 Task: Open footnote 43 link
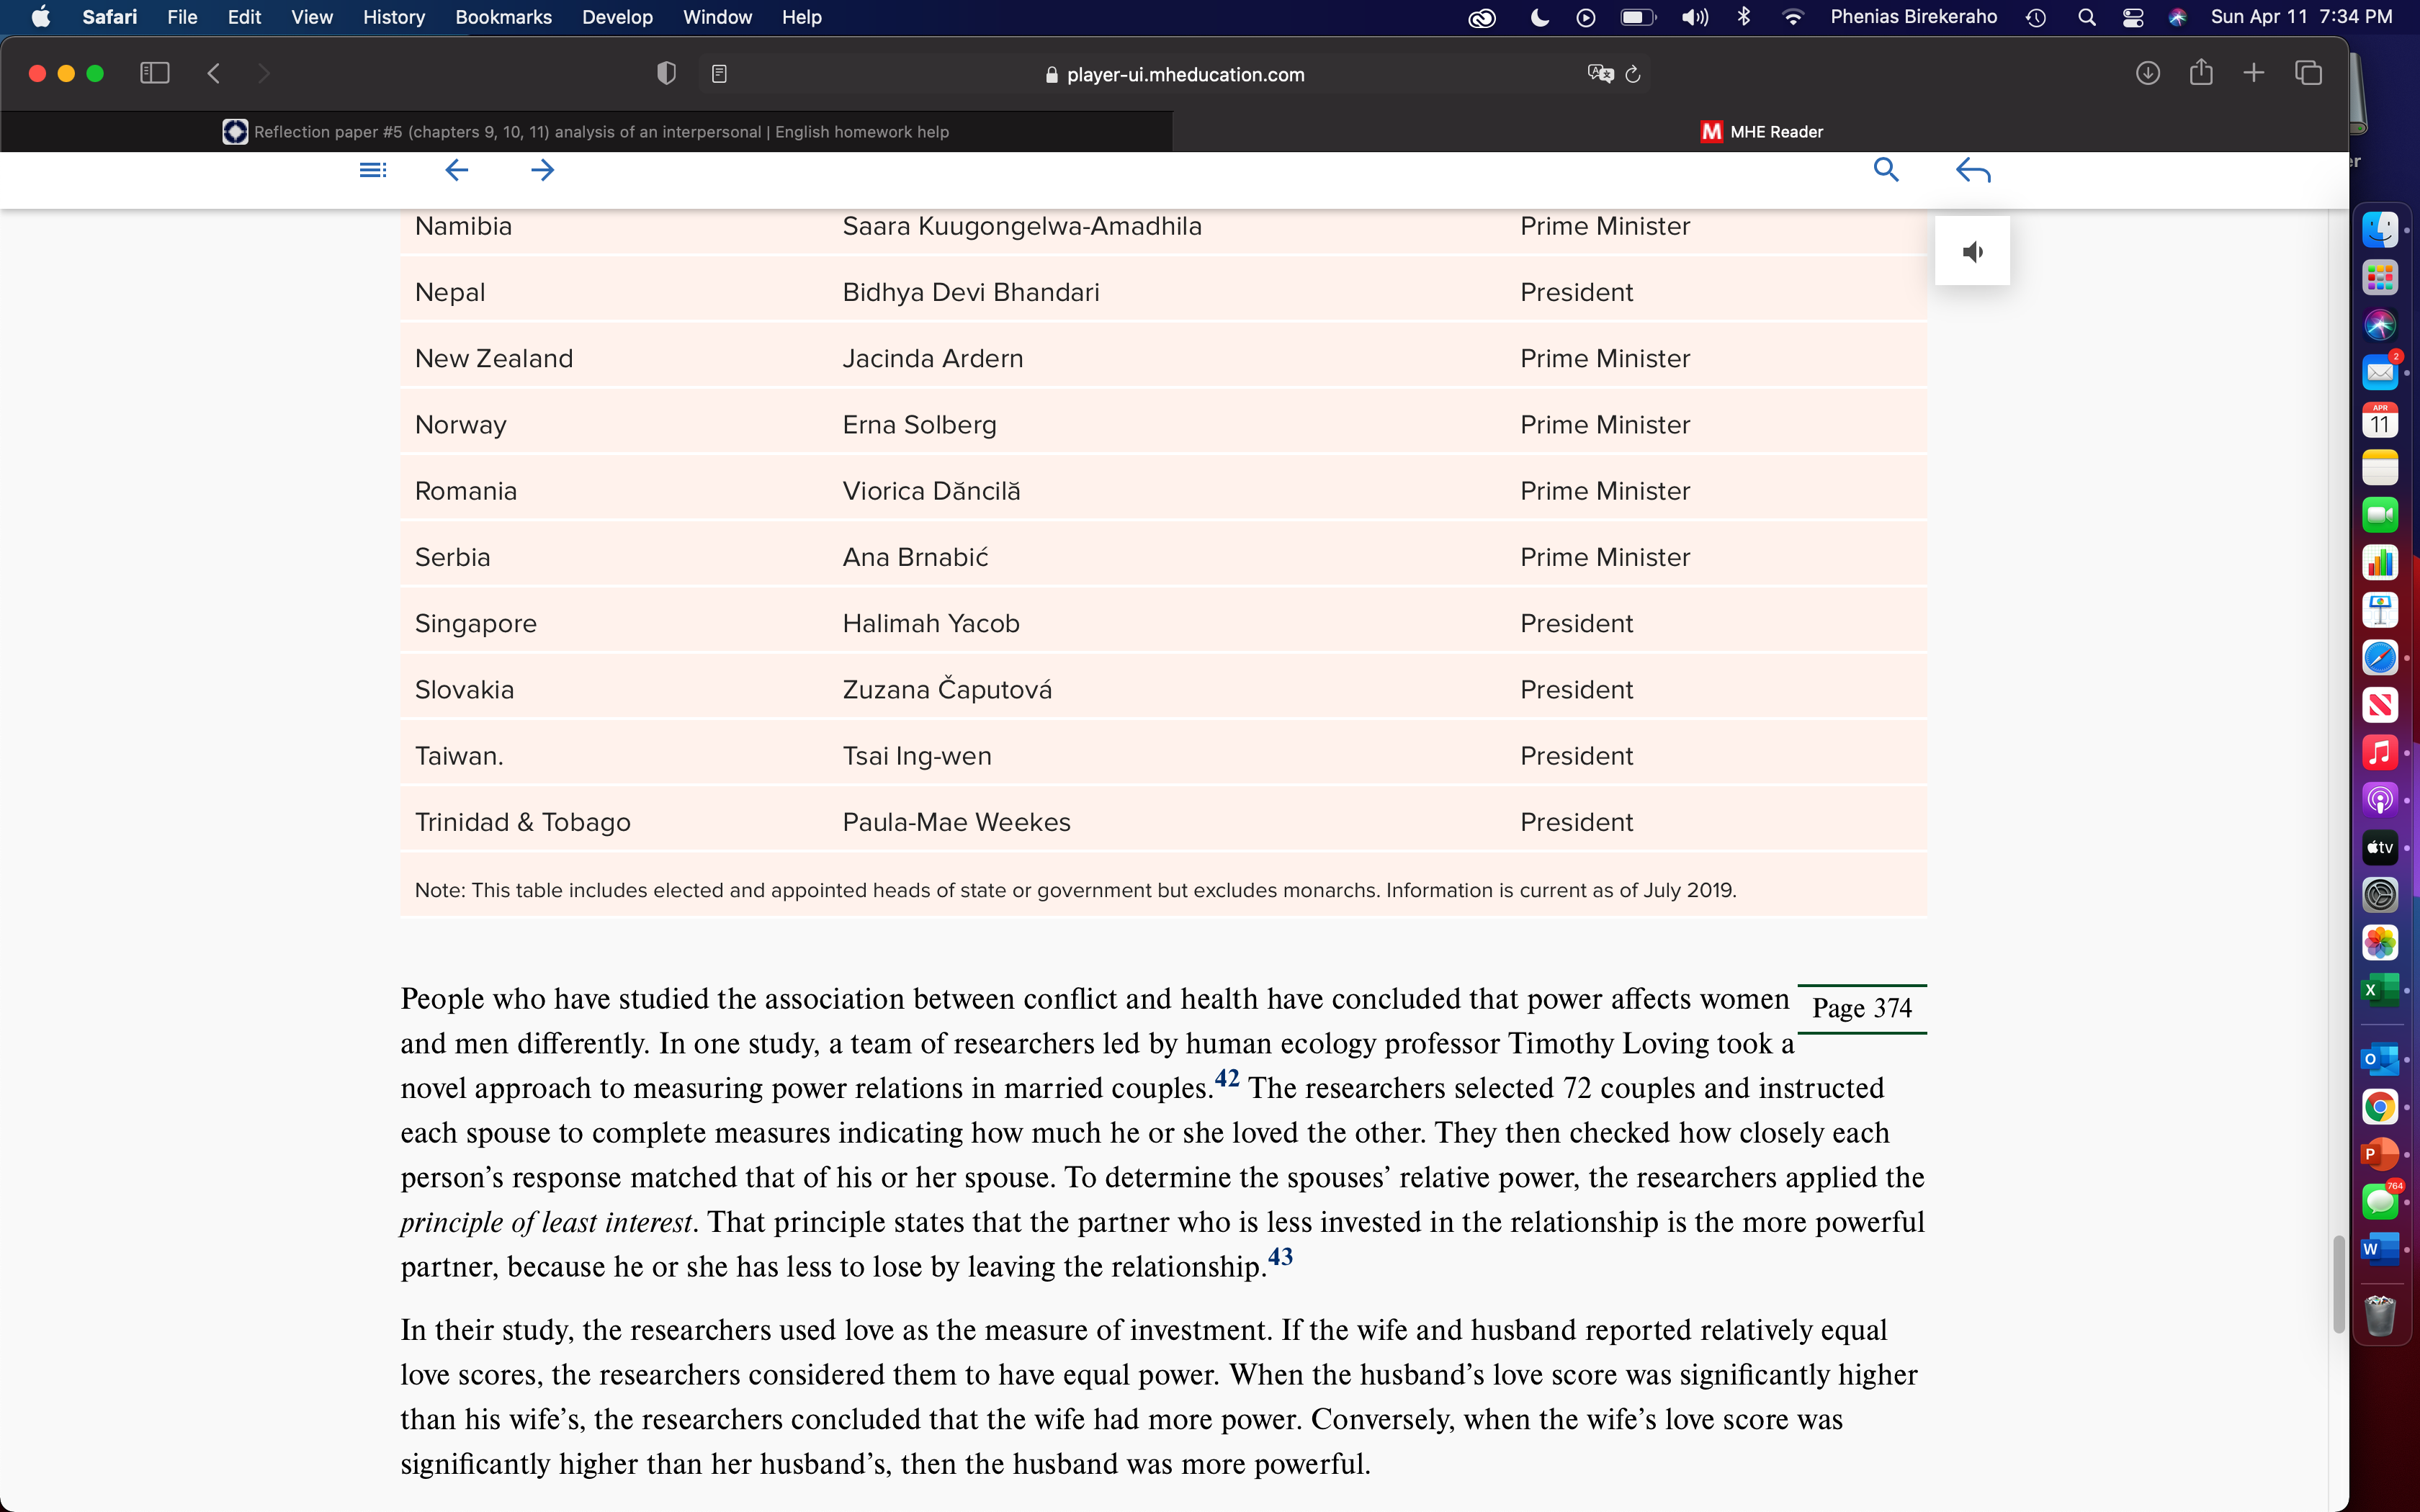1281,1257
